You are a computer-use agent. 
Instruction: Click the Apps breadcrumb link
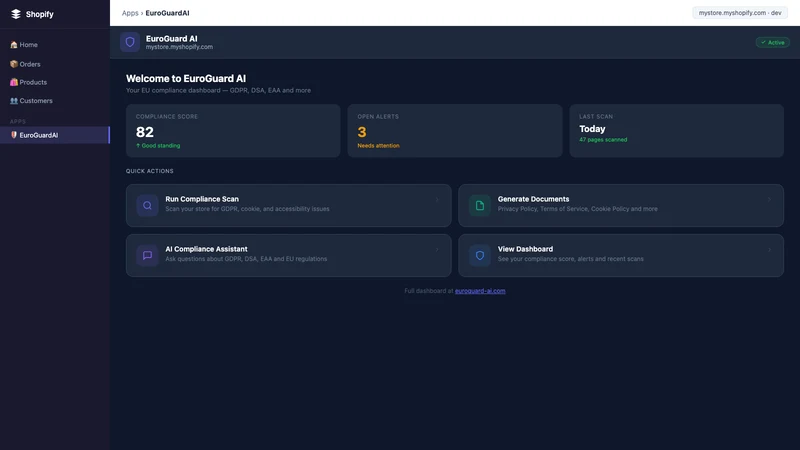[130, 13]
